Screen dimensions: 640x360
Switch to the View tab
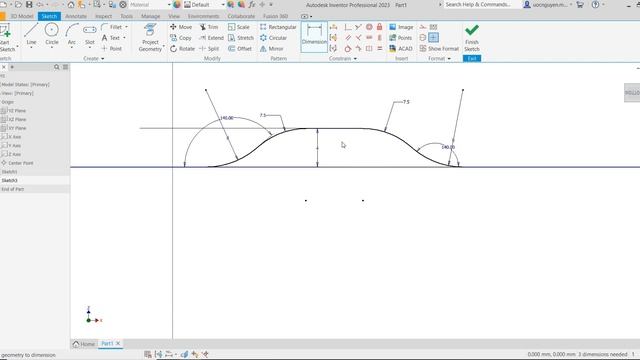174,16
